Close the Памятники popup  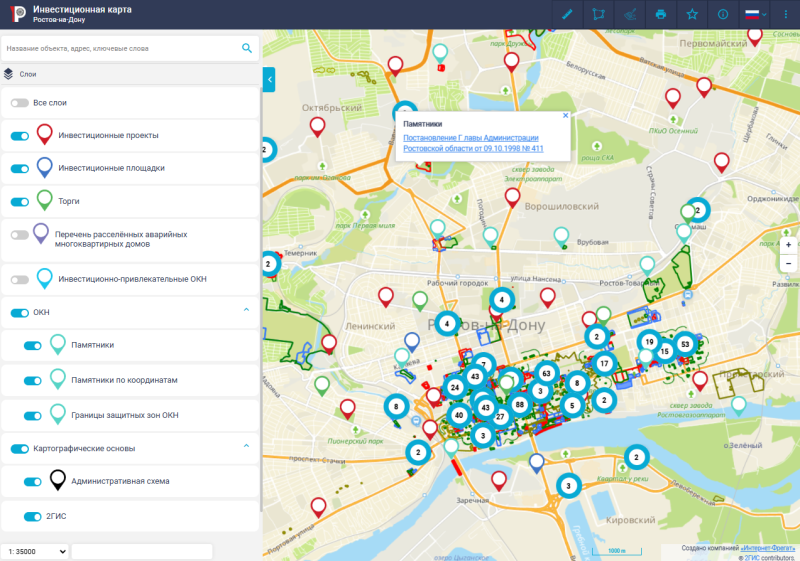click(x=565, y=115)
